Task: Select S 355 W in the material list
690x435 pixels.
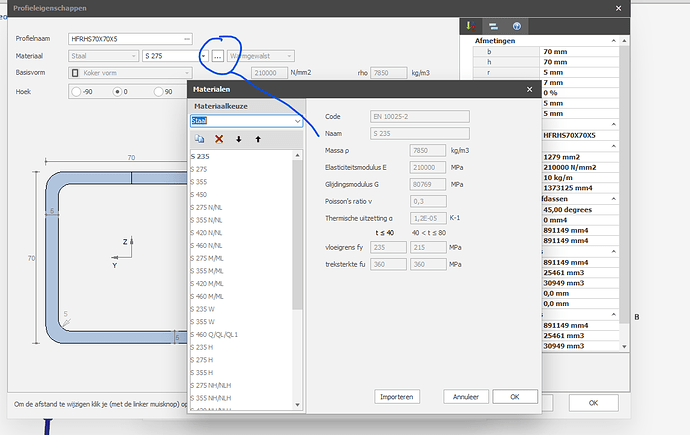Action: pyautogui.click(x=241, y=322)
